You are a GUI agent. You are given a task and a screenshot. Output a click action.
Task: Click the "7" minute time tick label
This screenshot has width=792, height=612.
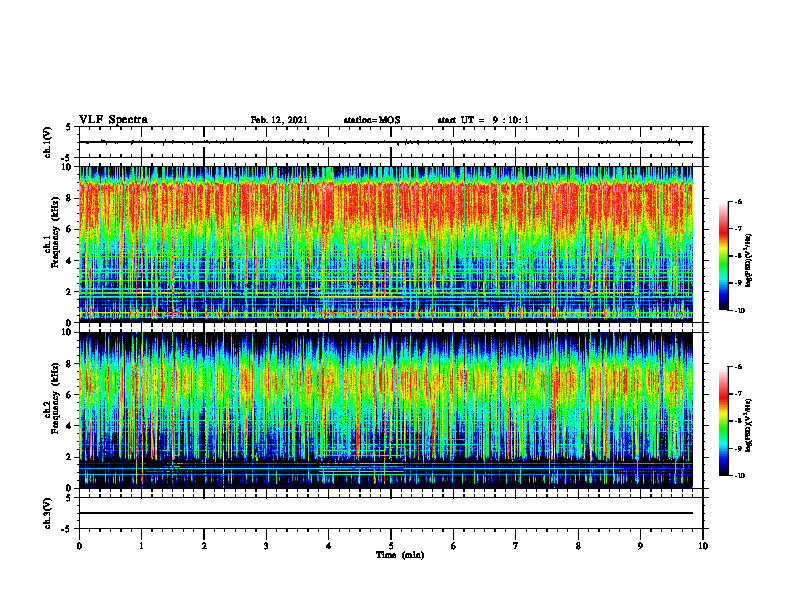point(516,546)
